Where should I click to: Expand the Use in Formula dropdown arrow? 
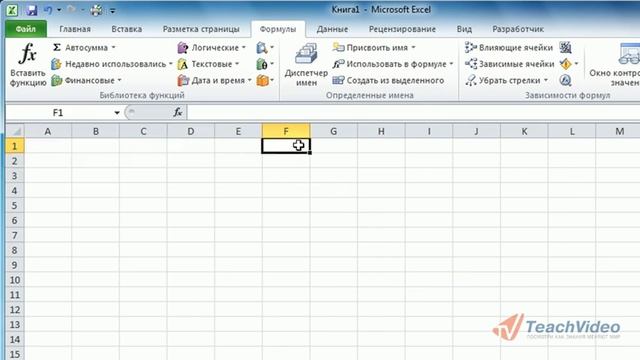tap(451, 64)
